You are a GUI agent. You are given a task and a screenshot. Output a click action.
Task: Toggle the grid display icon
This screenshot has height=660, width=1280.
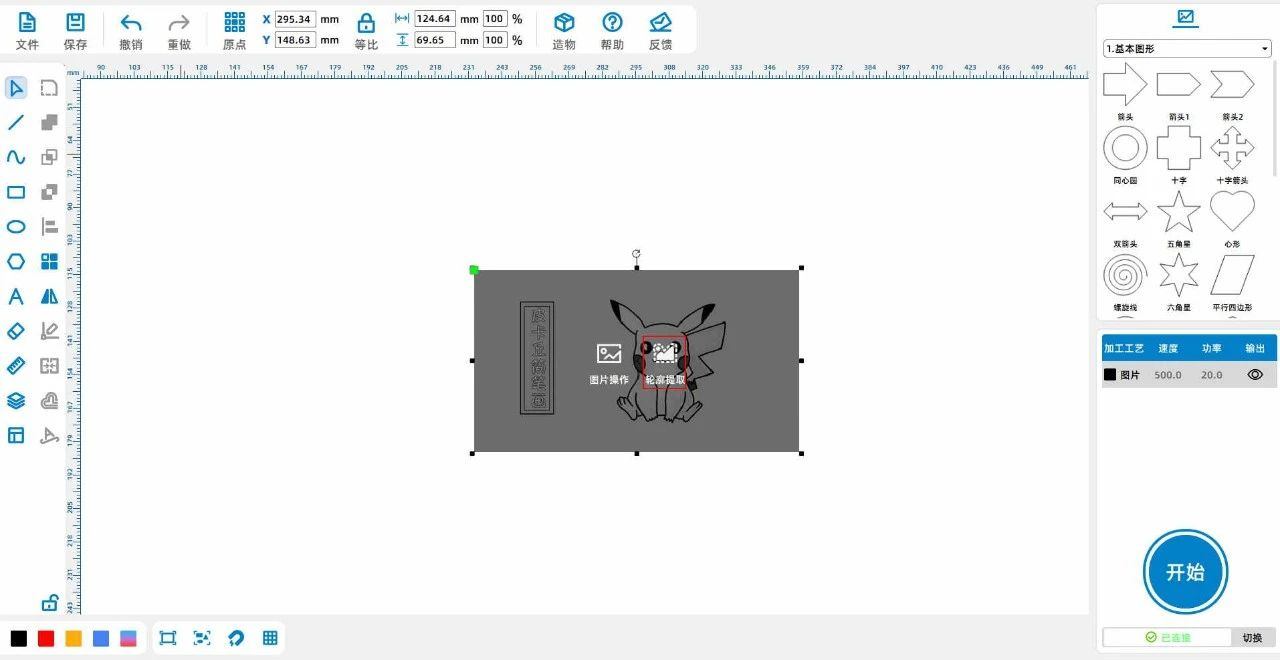click(270, 638)
